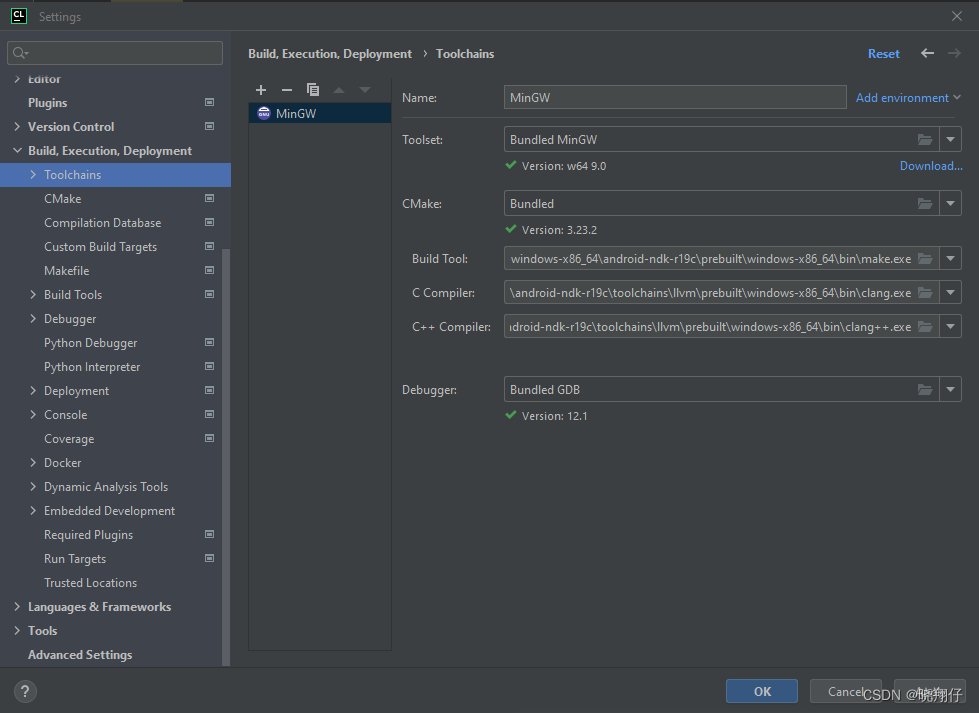Click project-level icon beside Python Interpreter
This screenshot has width=979, height=713.
point(210,366)
